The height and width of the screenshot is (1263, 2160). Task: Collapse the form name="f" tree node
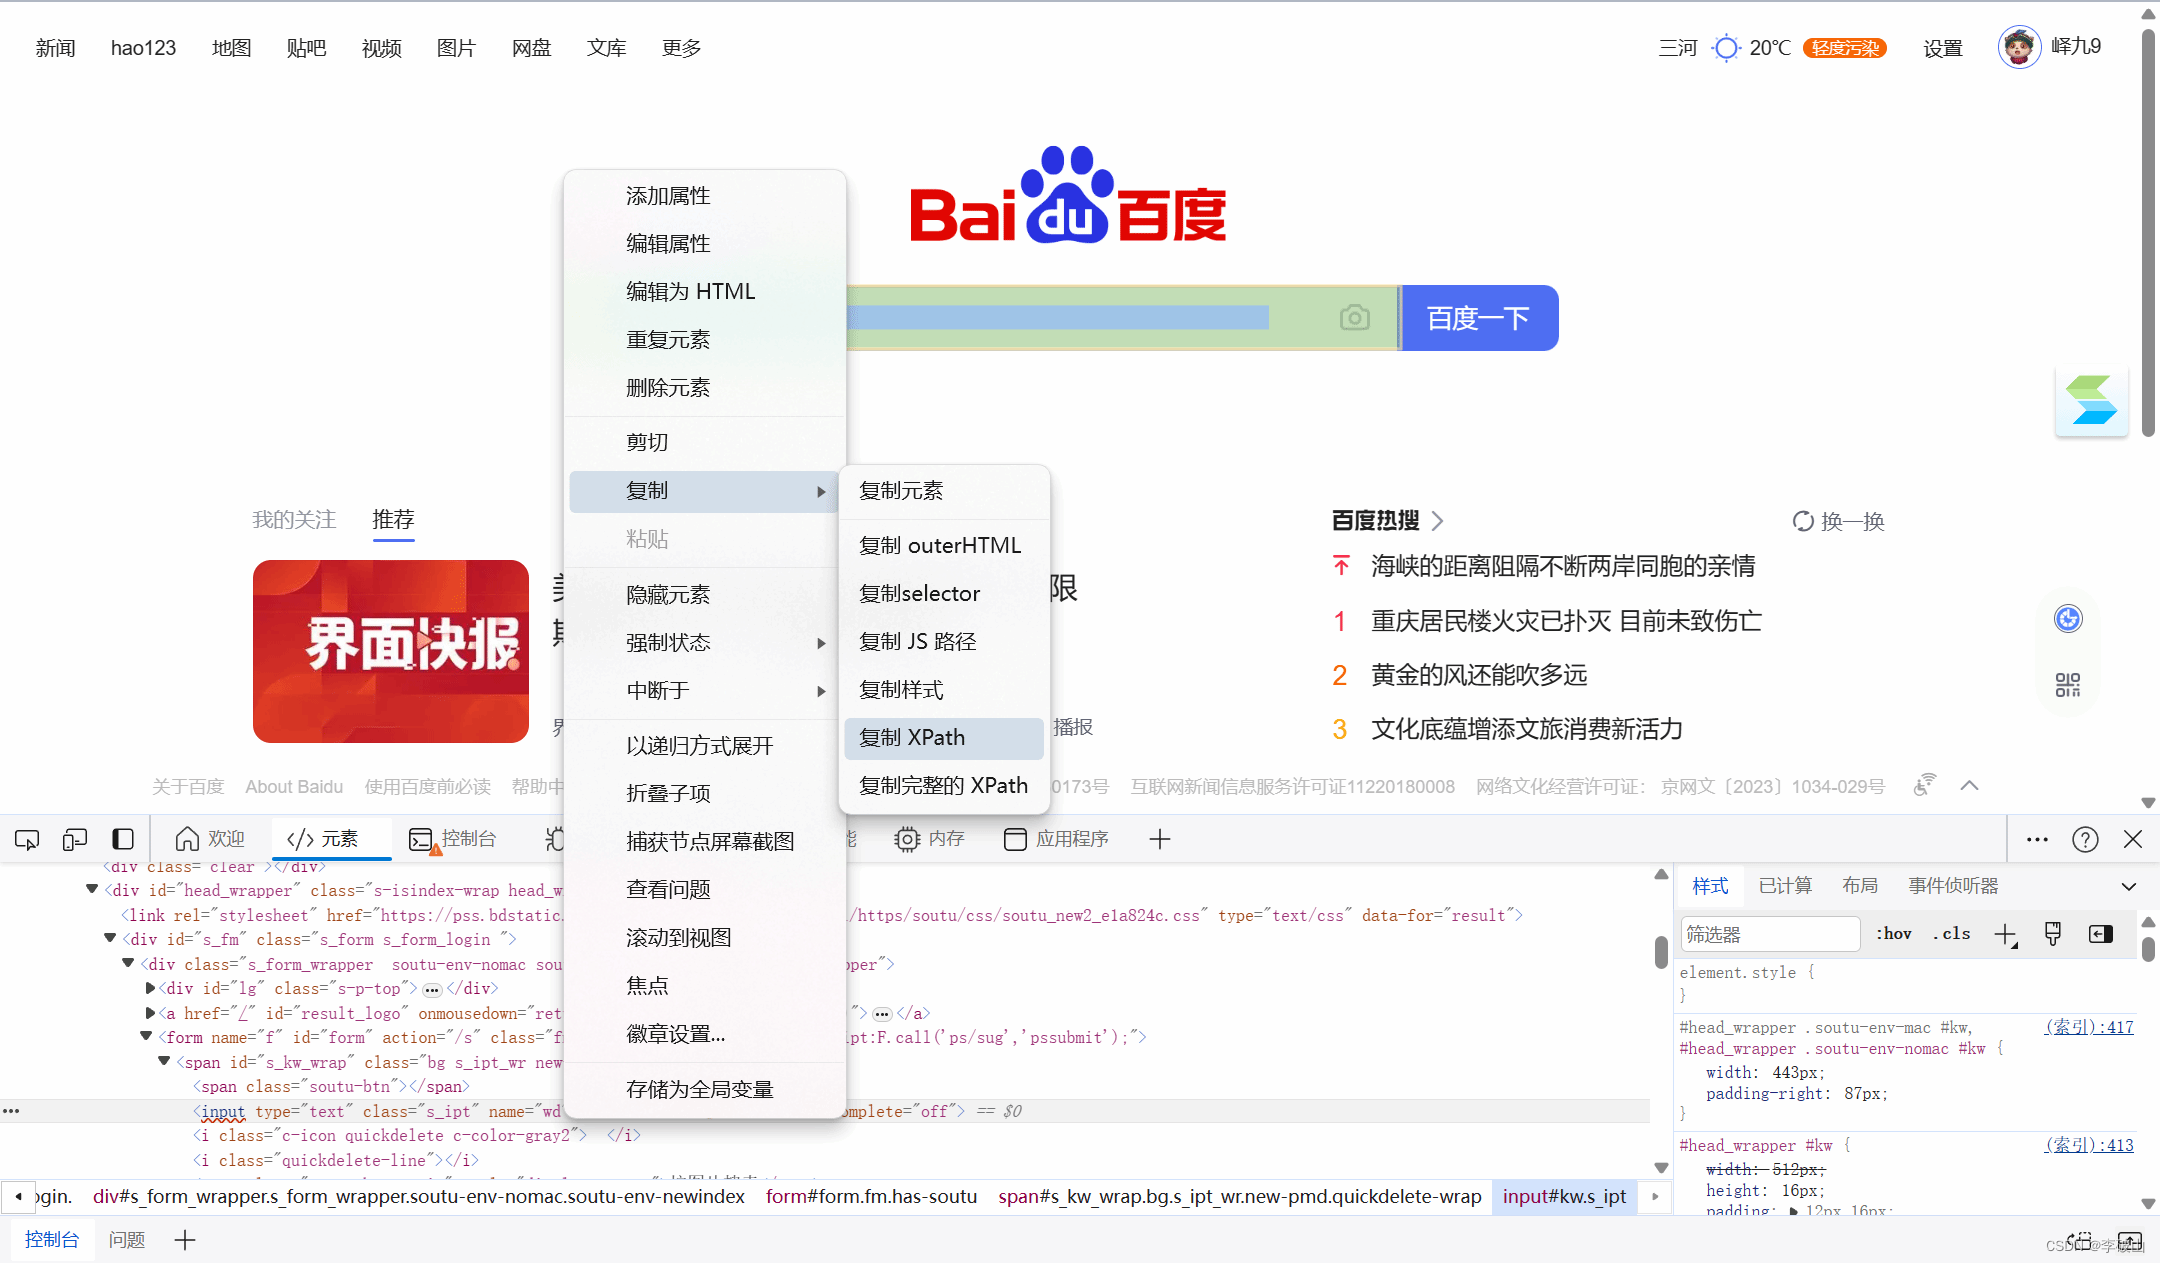(x=146, y=1037)
